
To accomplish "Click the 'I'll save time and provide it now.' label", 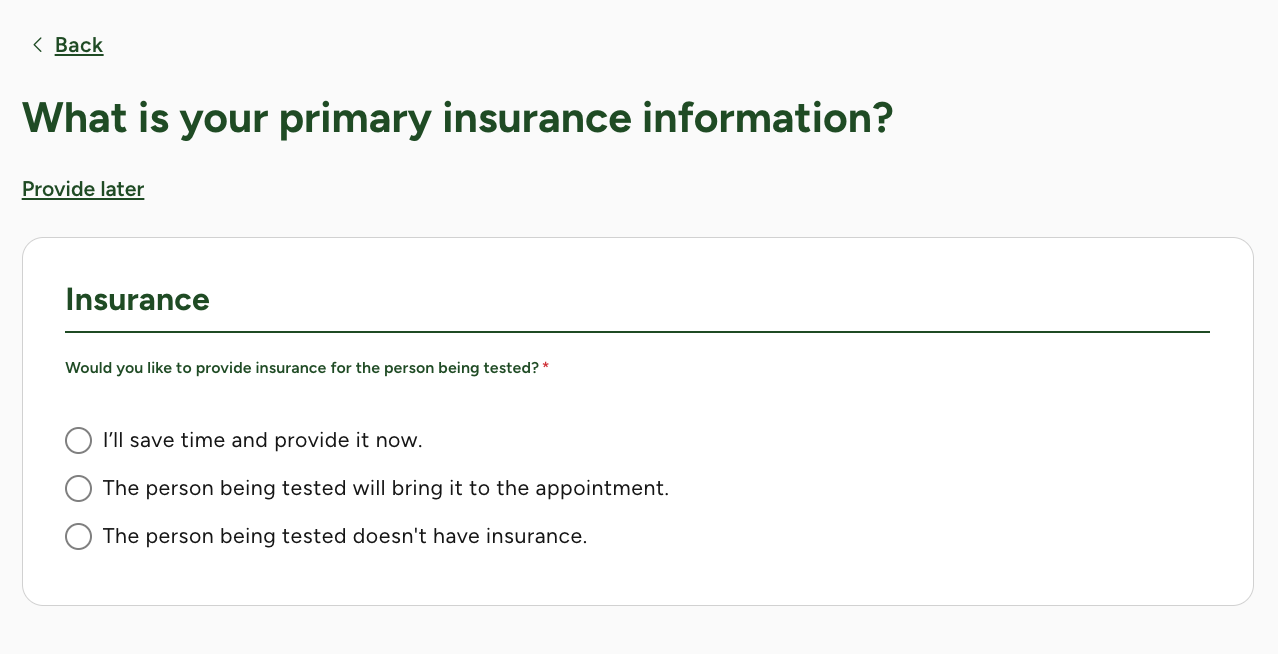I will click(262, 440).
